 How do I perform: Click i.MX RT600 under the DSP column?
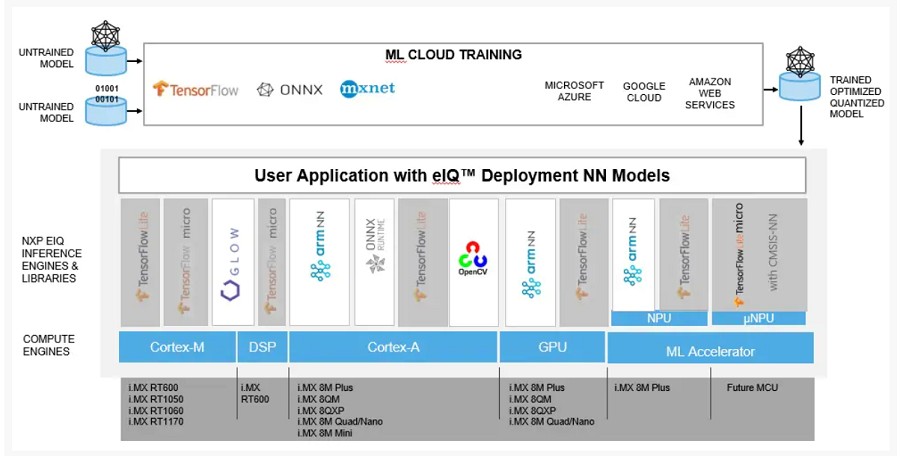tap(255, 393)
